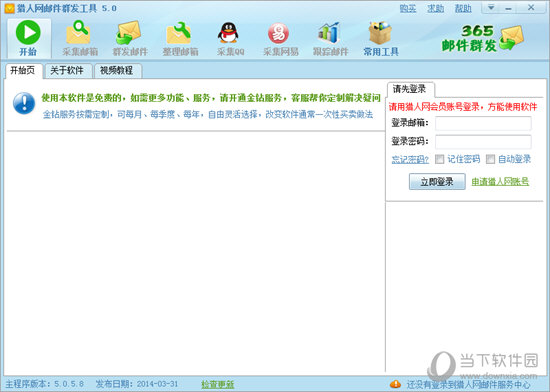Viewport: 550px width, 392px height.
Task: Click the 主程序版本 5.0.5.8 status text
Action: 45,384
